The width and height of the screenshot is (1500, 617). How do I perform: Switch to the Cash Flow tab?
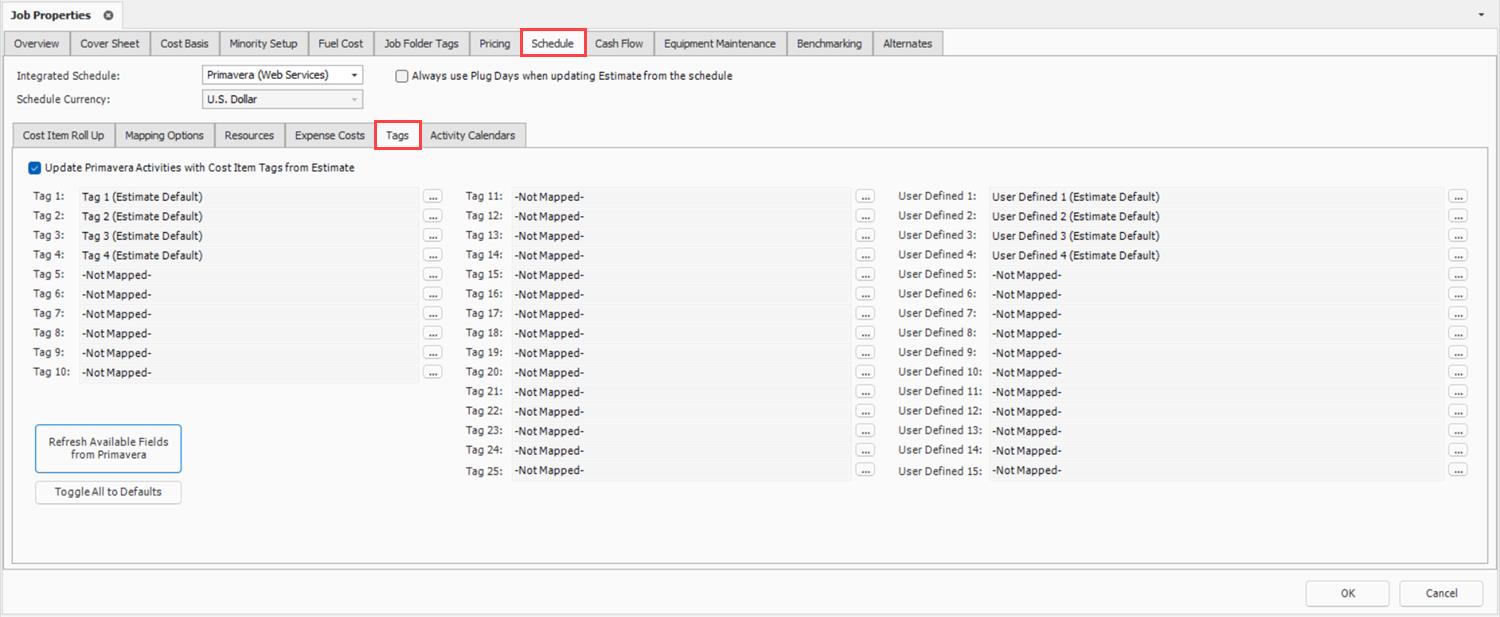618,44
